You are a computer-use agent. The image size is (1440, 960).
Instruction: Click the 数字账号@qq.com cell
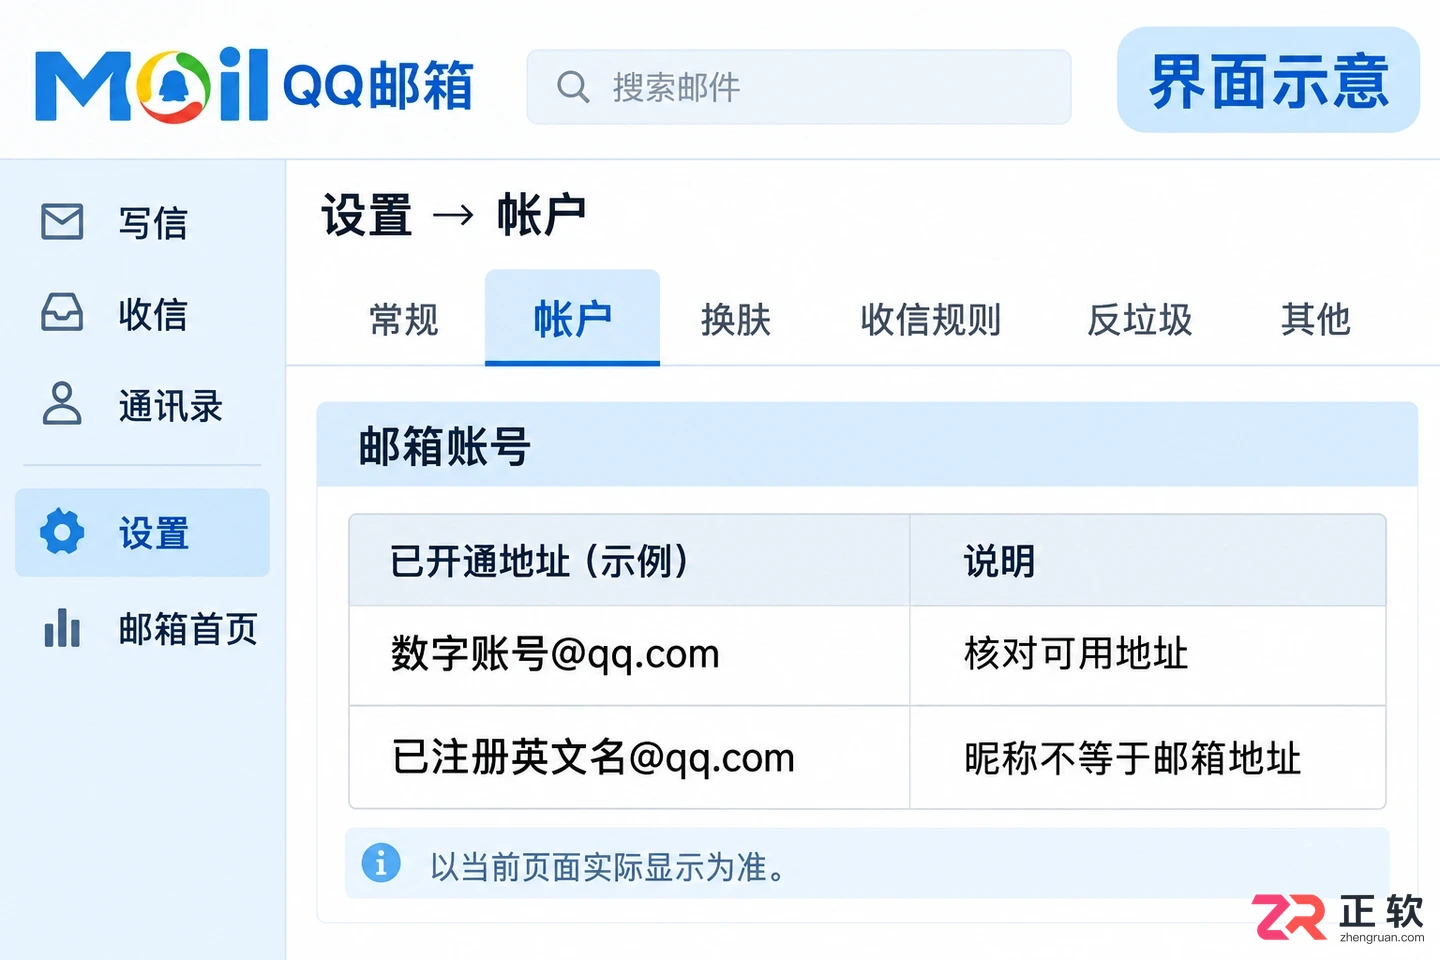point(629,655)
